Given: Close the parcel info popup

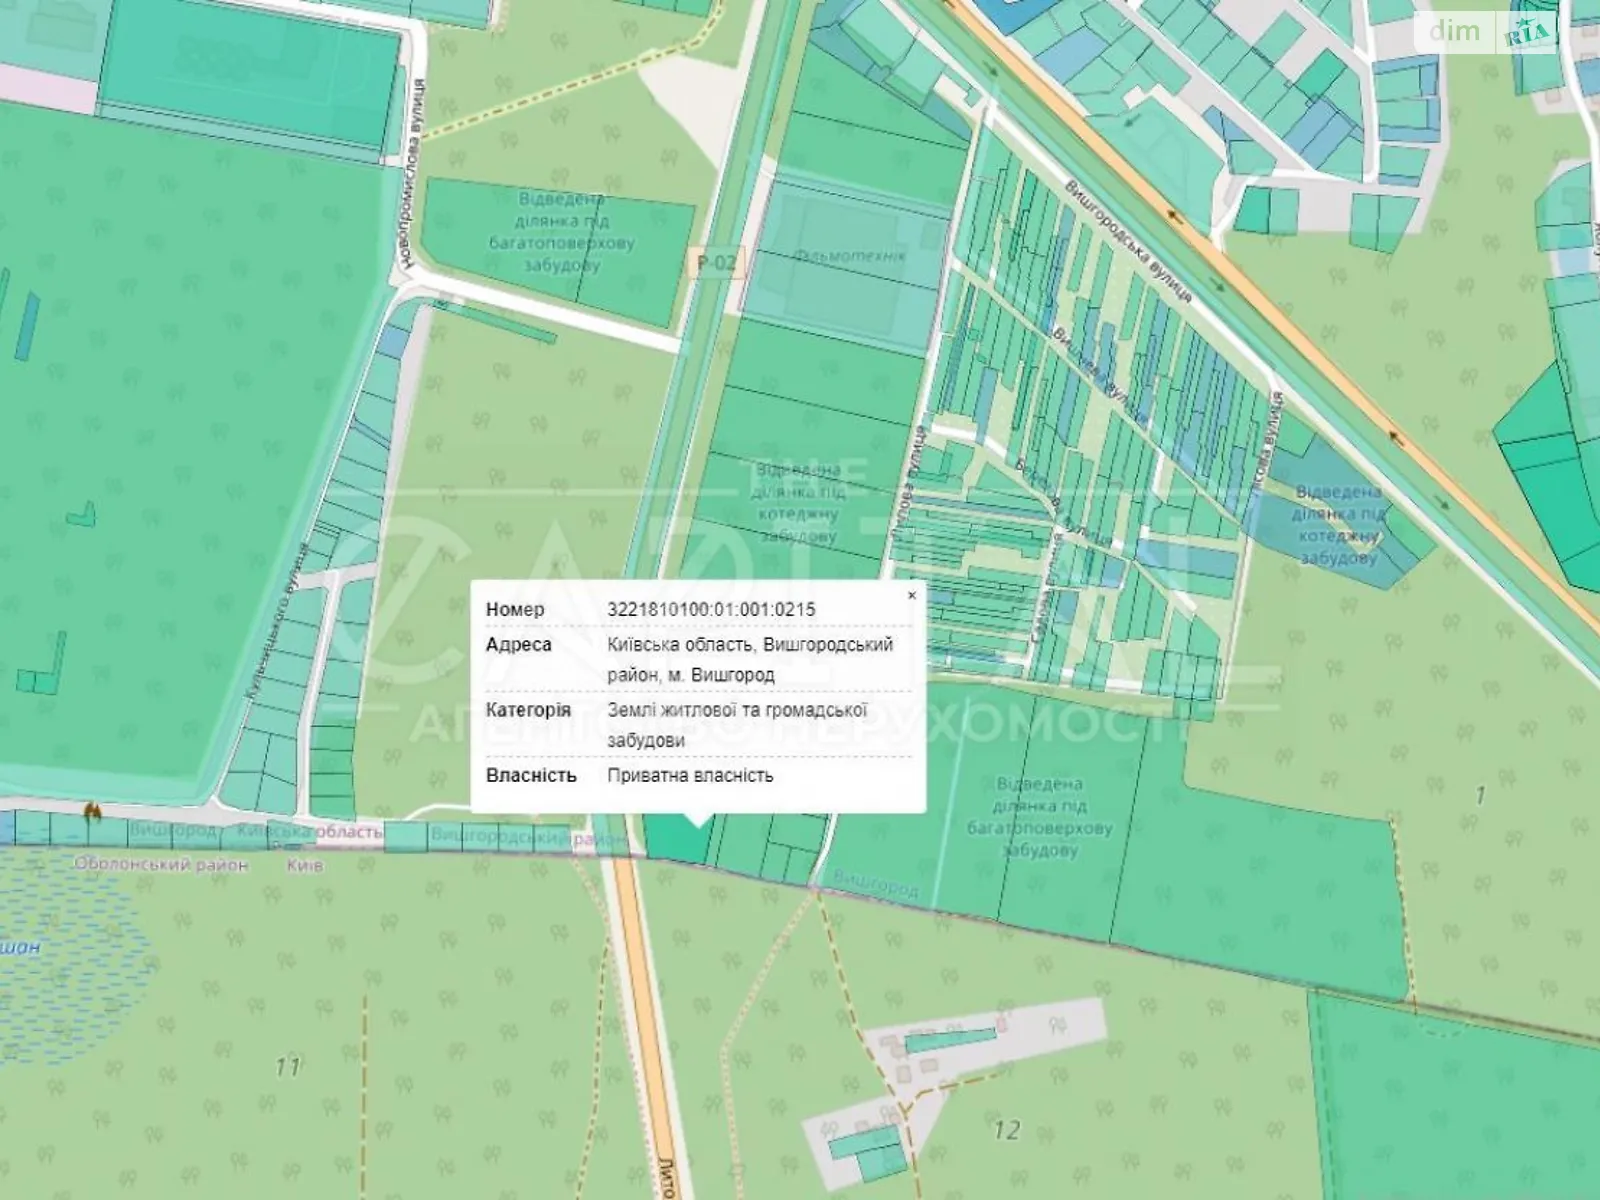Looking at the screenshot, I should tap(911, 595).
